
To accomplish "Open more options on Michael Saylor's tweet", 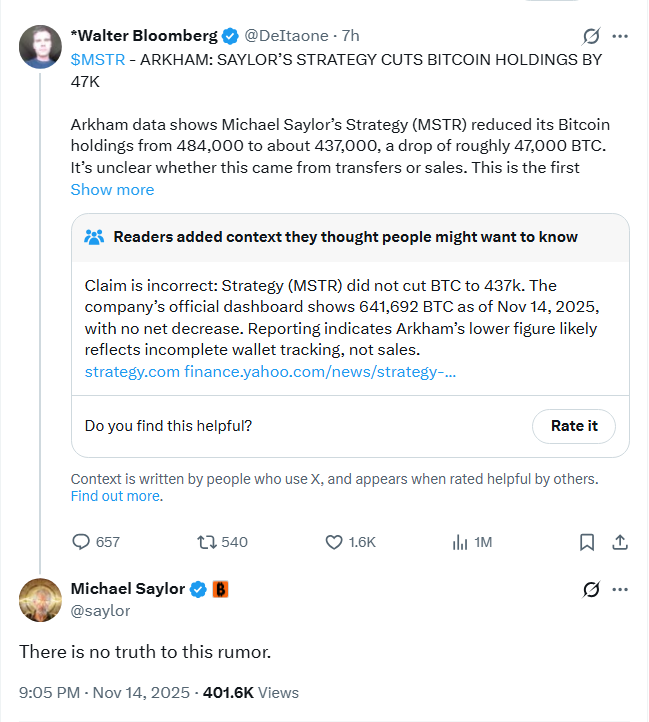I will [x=620, y=589].
